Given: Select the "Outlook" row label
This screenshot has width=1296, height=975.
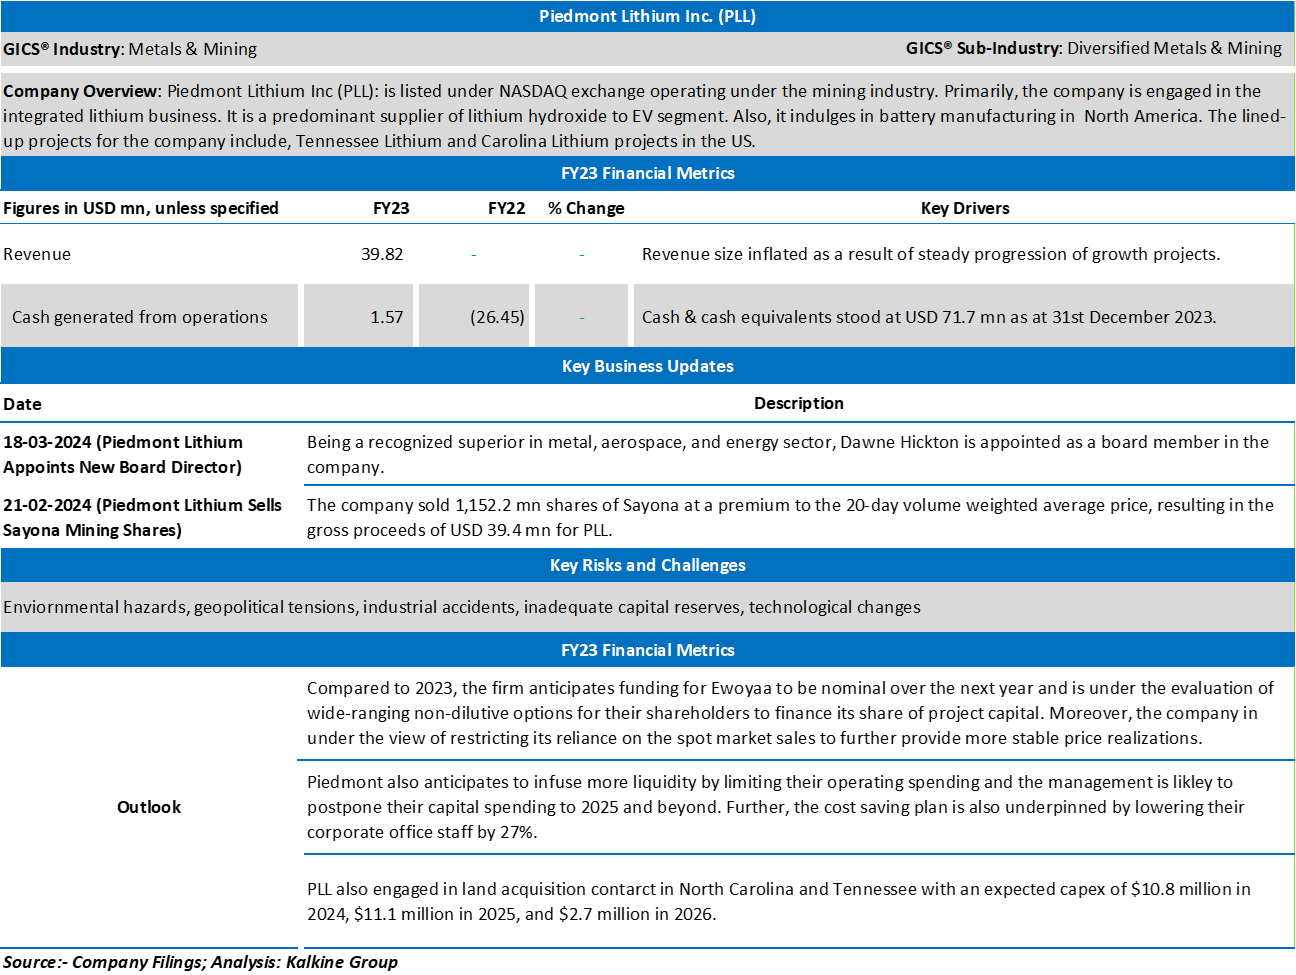Looking at the screenshot, I should click(x=149, y=807).
